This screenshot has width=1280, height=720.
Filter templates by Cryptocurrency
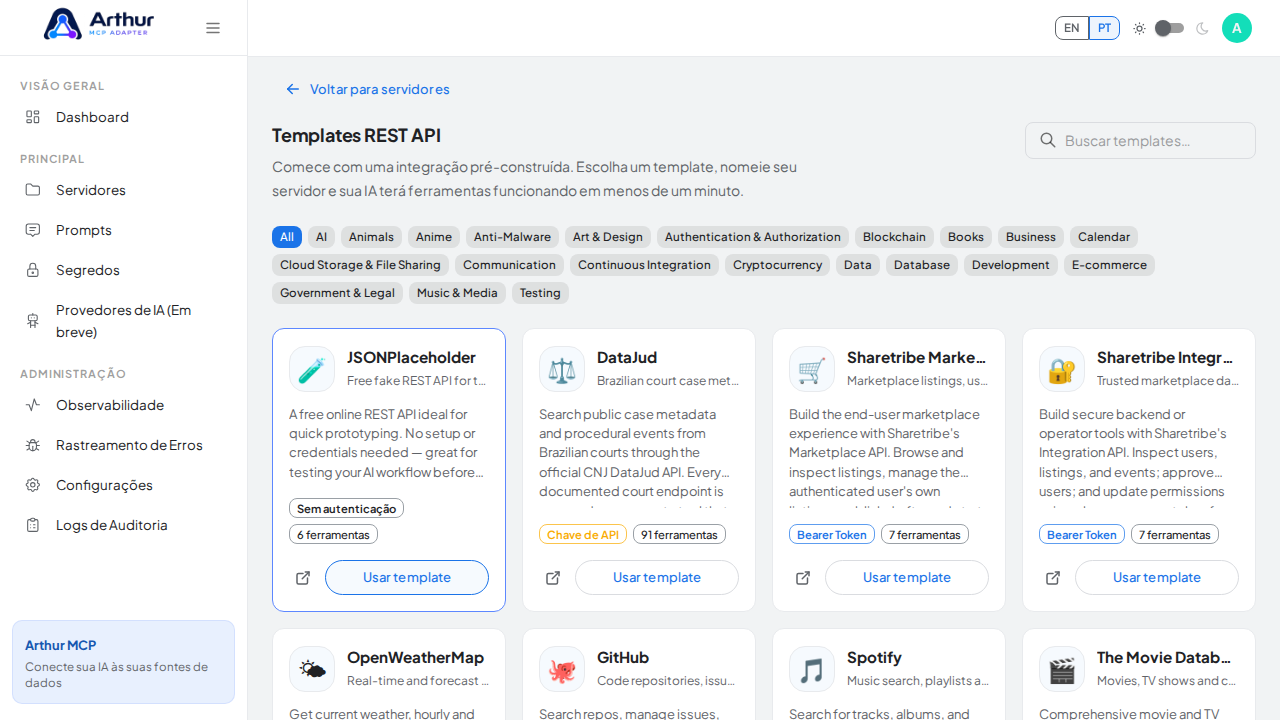click(777, 265)
